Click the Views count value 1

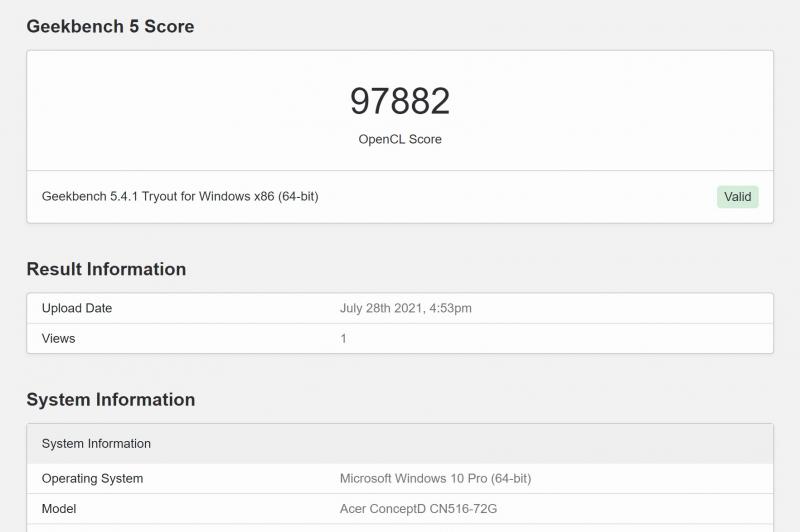(x=343, y=339)
